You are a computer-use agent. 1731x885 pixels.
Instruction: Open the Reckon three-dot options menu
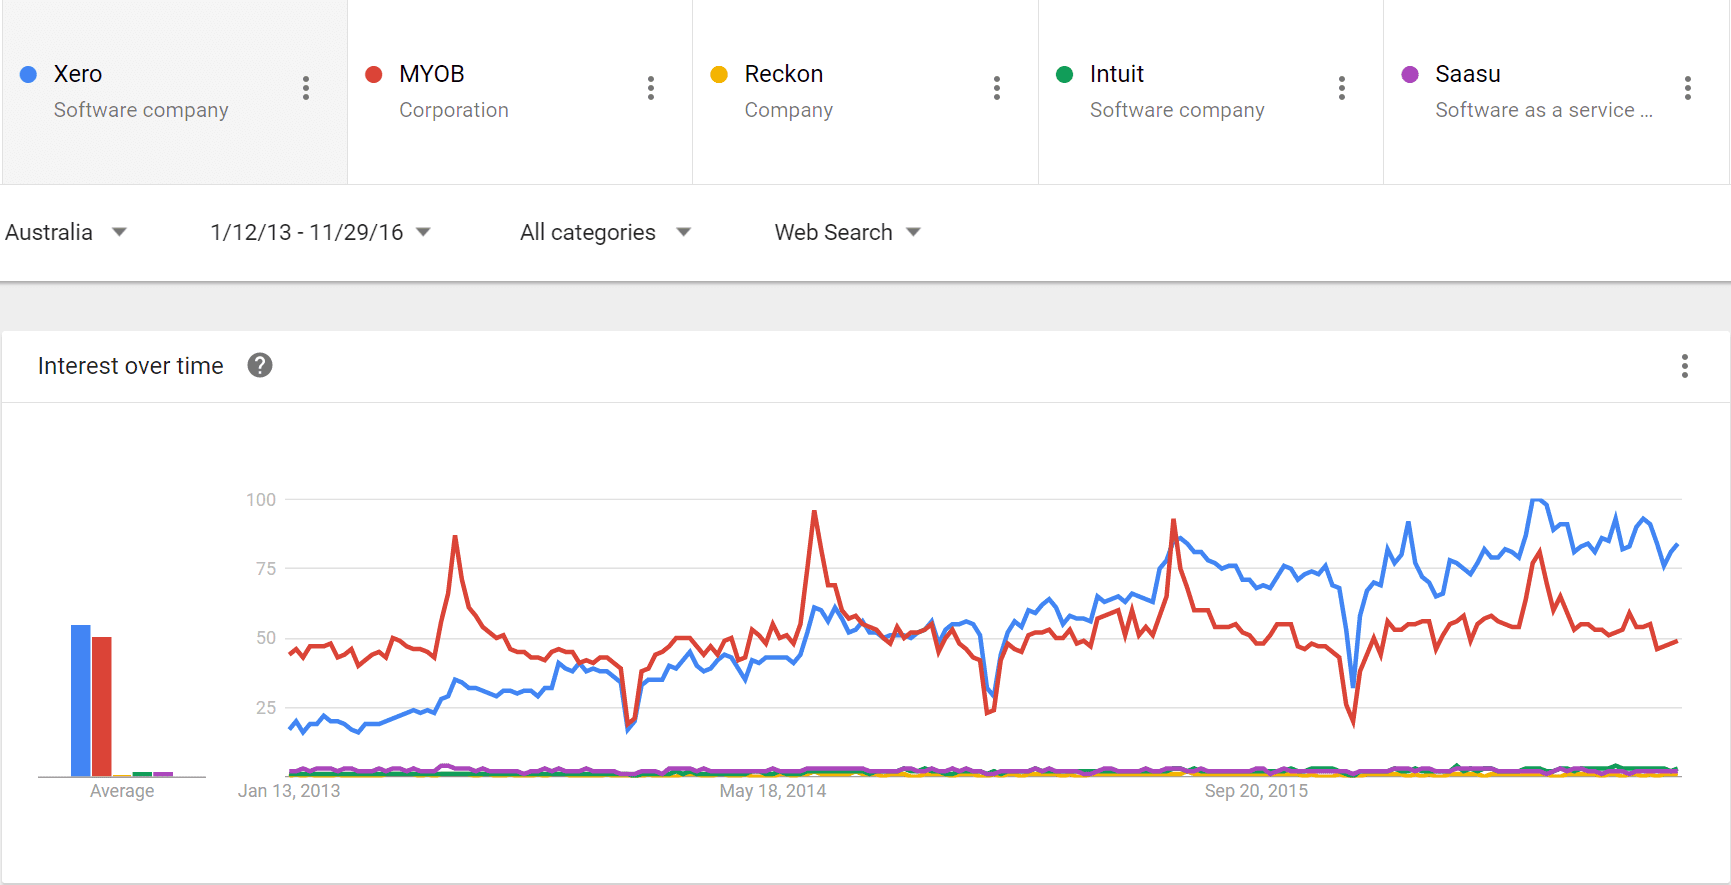pyautogui.click(x=997, y=88)
